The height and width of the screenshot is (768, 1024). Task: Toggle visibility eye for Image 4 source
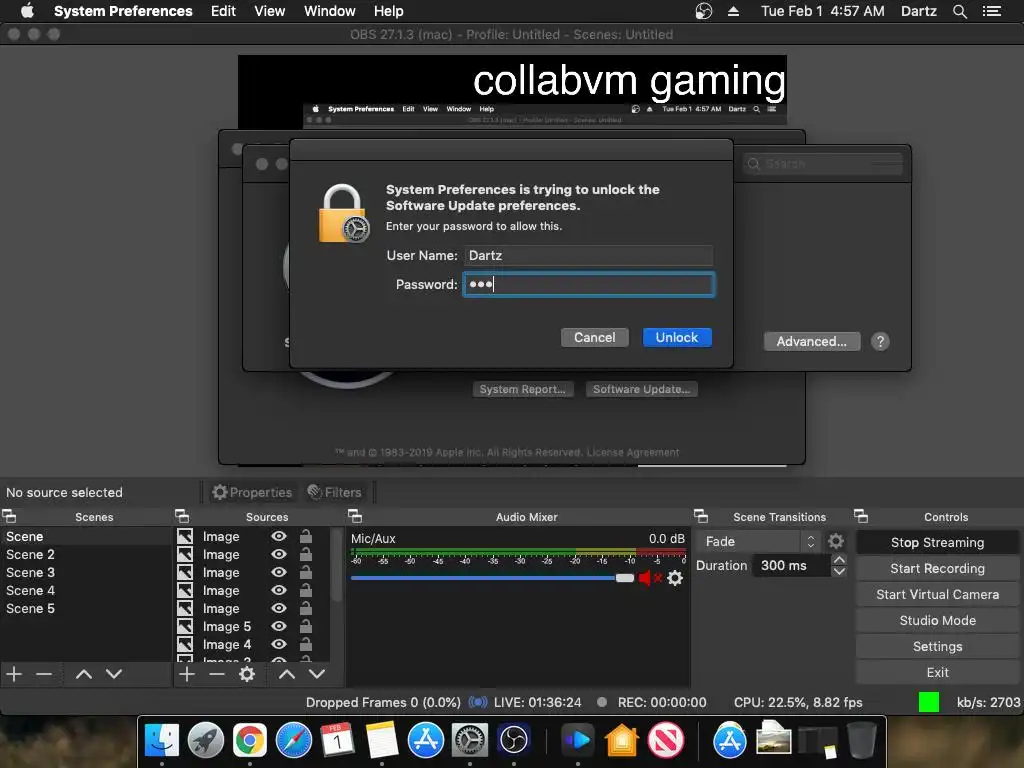(279, 645)
